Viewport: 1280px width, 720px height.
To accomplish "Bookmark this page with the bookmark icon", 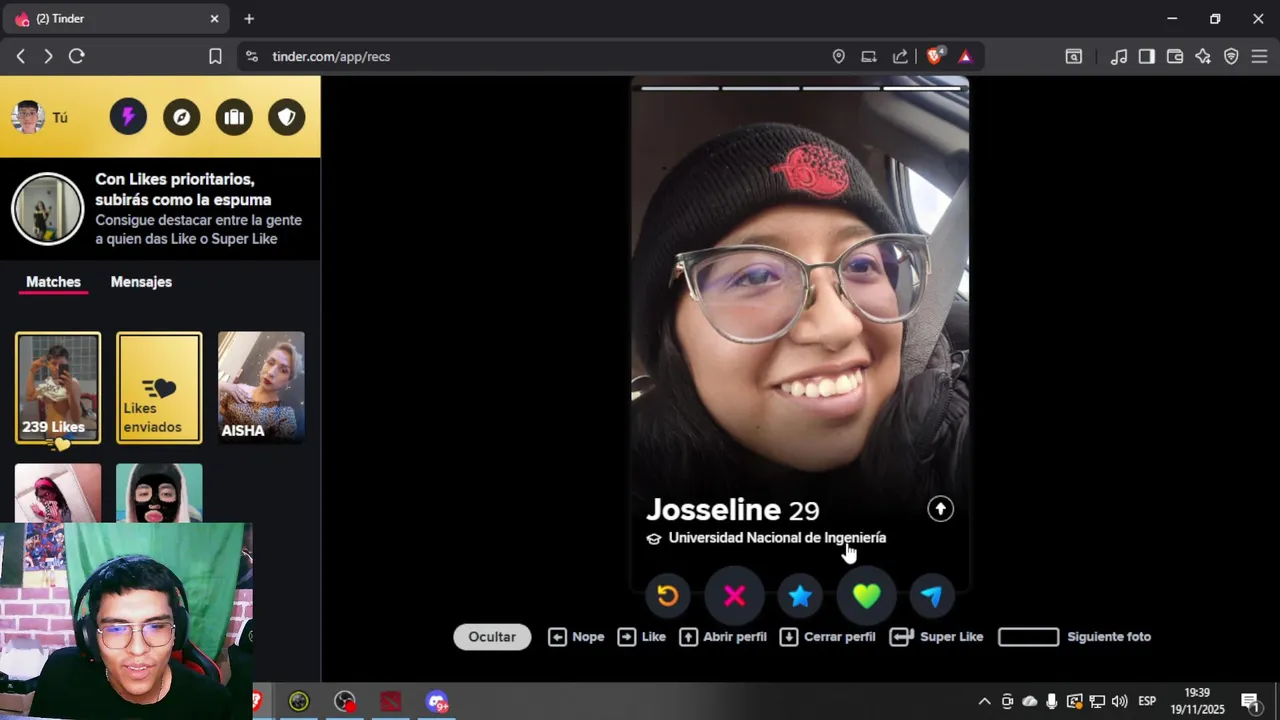I will (215, 57).
